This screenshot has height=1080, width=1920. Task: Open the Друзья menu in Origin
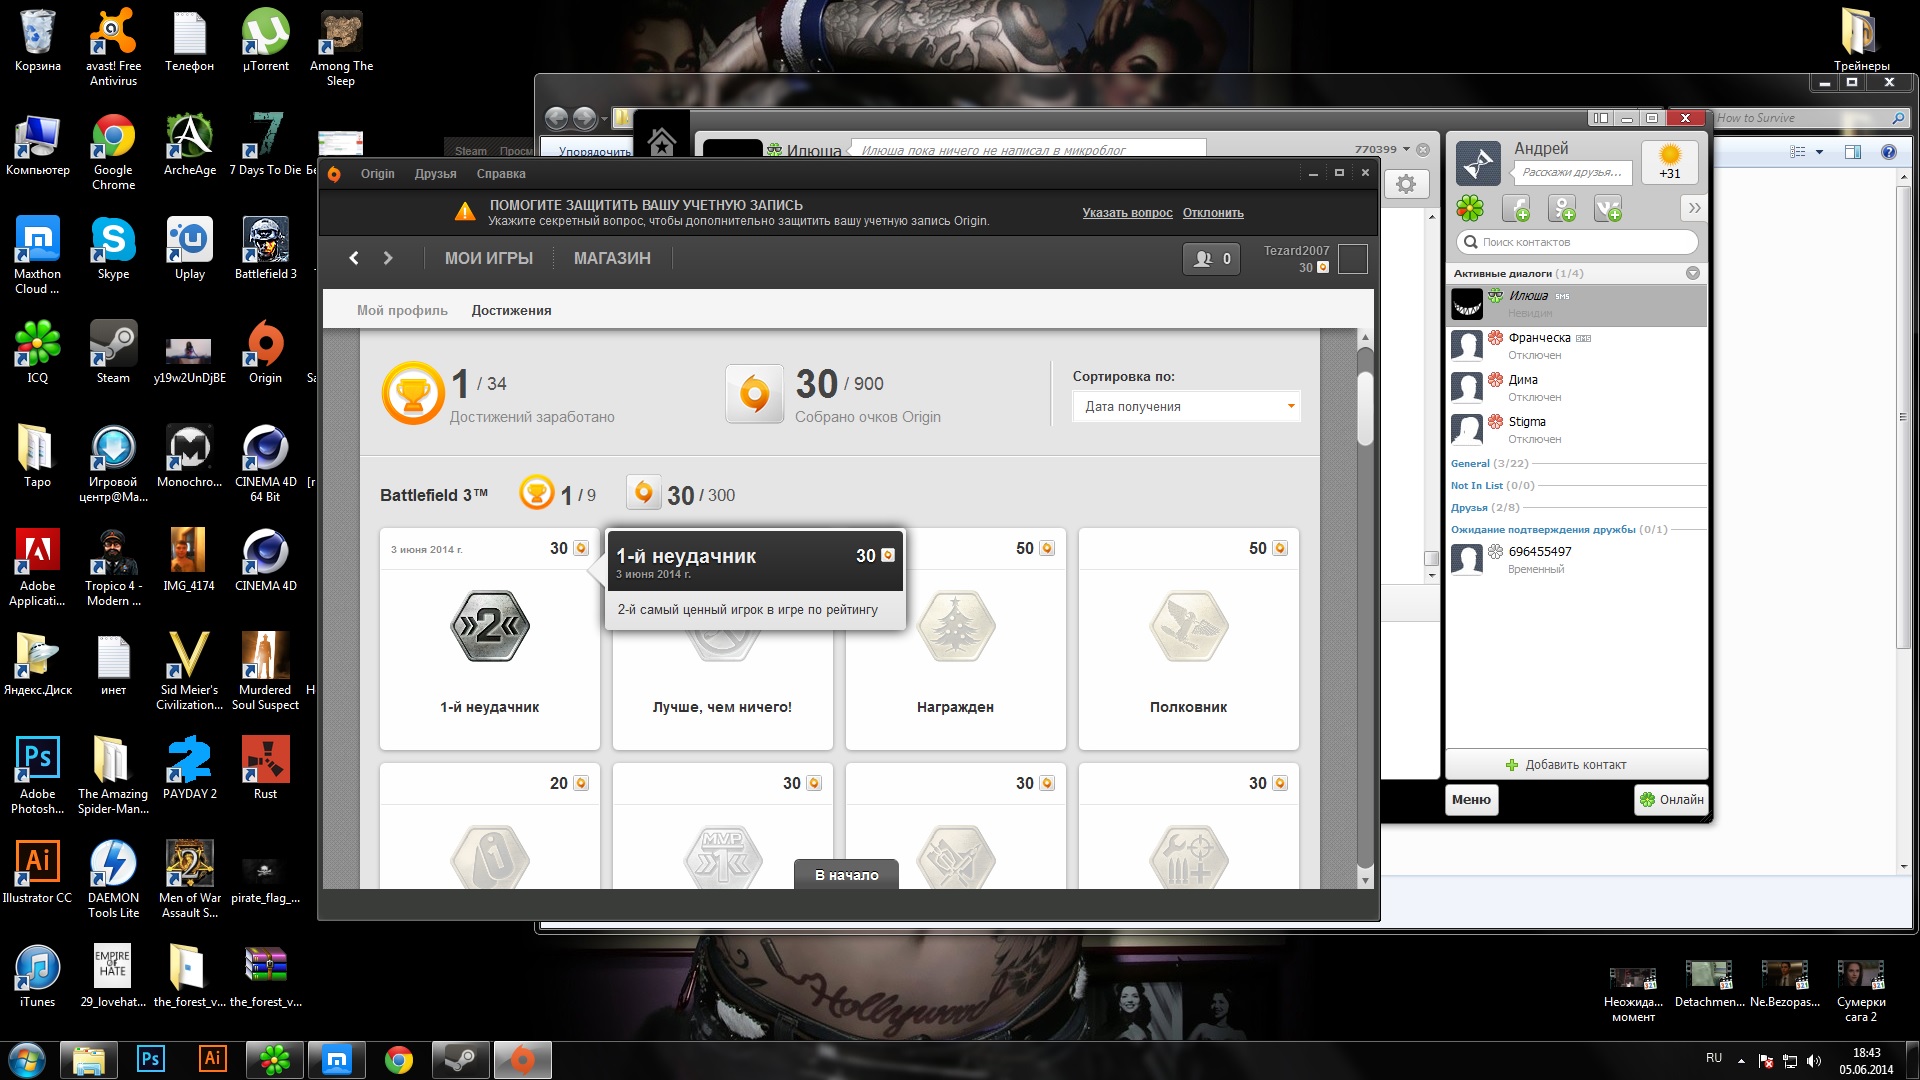pyautogui.click(x=436, y=174)
